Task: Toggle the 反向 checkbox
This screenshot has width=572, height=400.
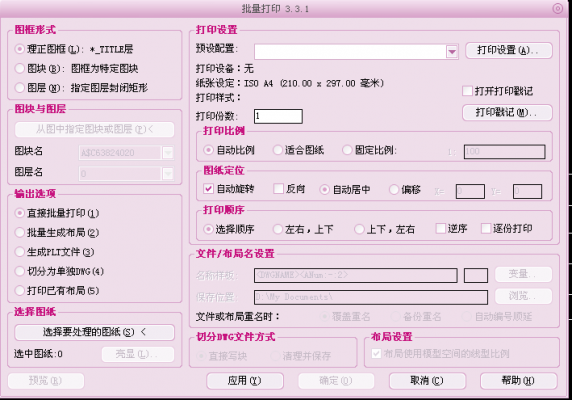Action: [x=278, y=189]
